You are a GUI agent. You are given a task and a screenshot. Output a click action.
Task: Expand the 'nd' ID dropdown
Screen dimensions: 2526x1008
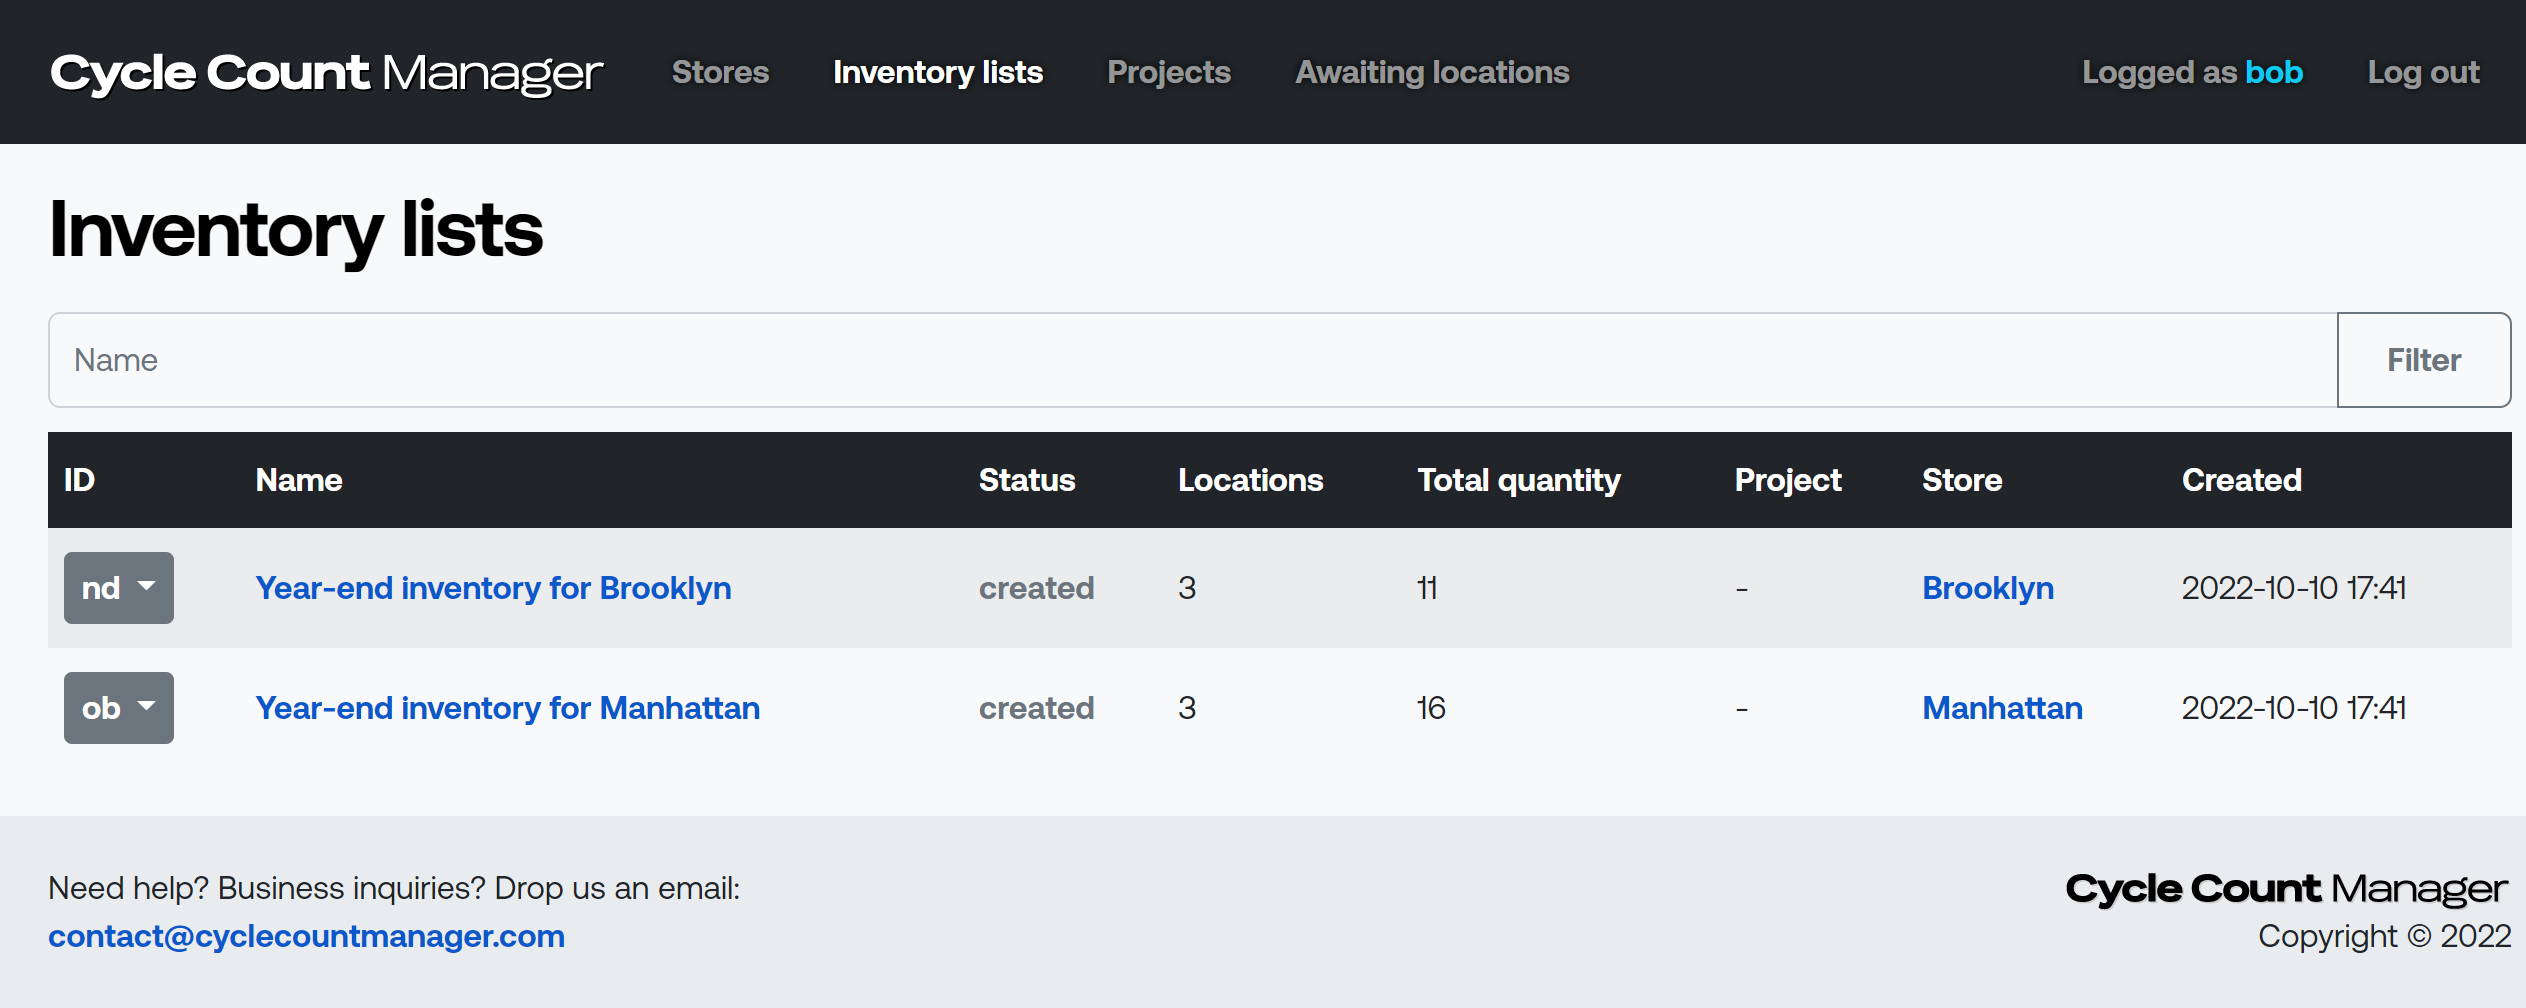pyautogui.click(x=119, y=588)
